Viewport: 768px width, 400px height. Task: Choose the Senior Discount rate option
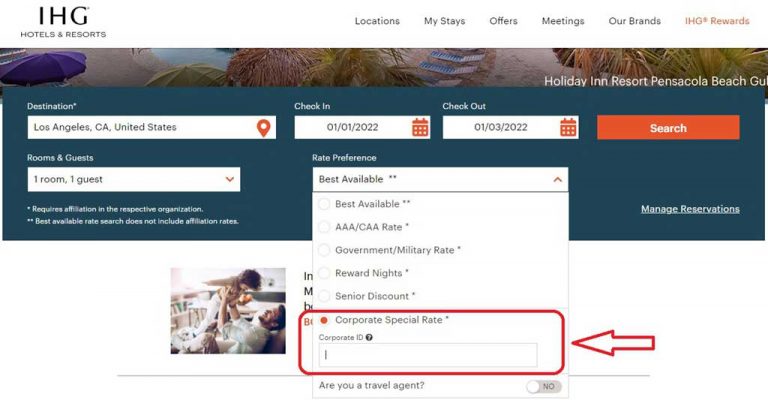pyautogui.click(x=324, y=296)
